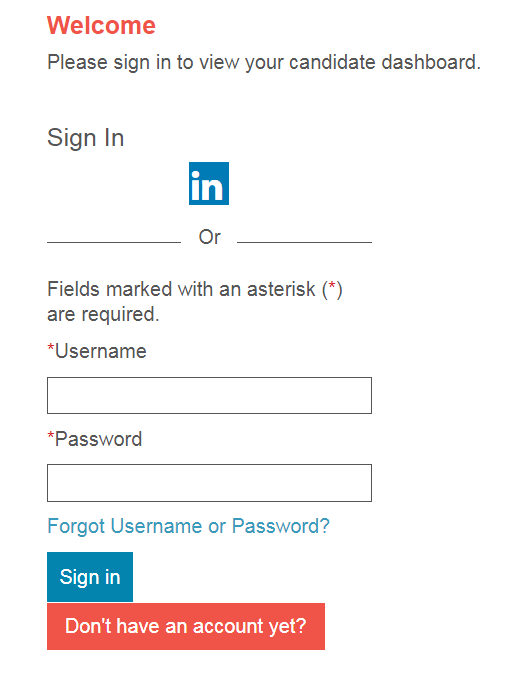The image size is (518, 681).
Task: Click the Sign In section heading
Action: pos(86,138)
